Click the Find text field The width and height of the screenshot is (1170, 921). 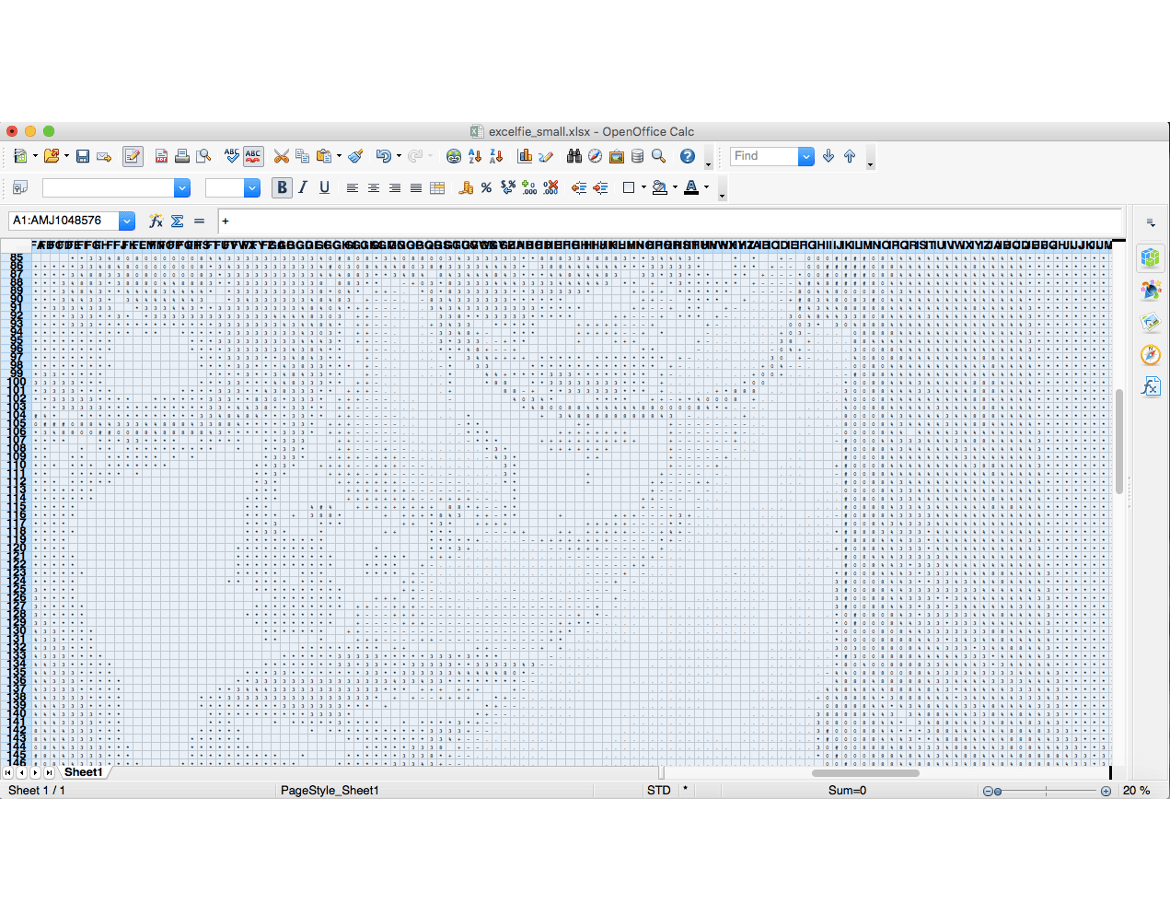click(764, 157)
